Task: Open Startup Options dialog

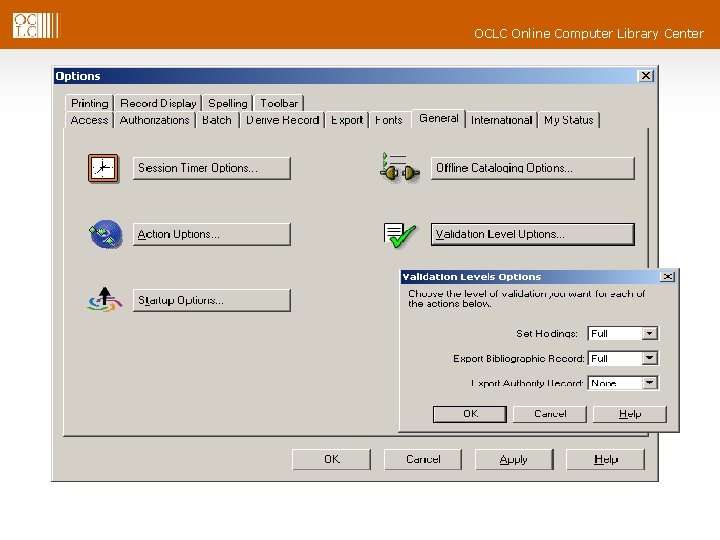Action: click(x=212, y=300)
